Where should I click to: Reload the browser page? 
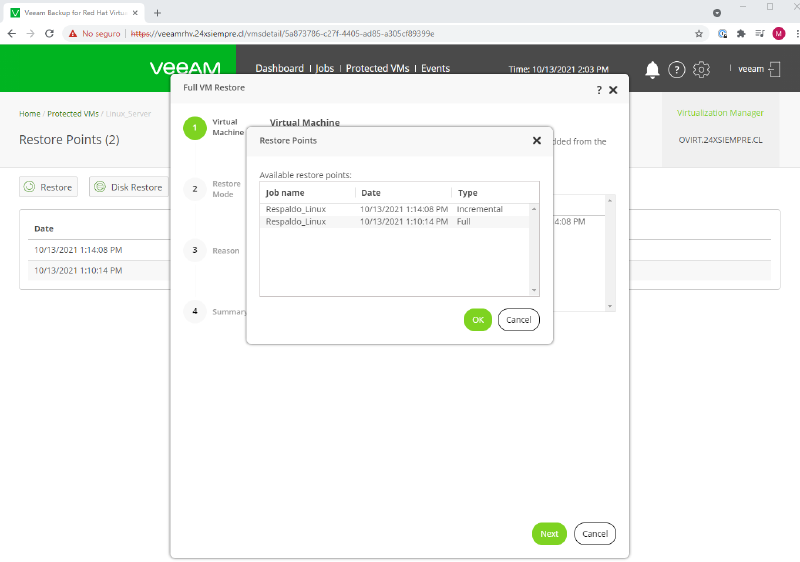pos(49,34)
